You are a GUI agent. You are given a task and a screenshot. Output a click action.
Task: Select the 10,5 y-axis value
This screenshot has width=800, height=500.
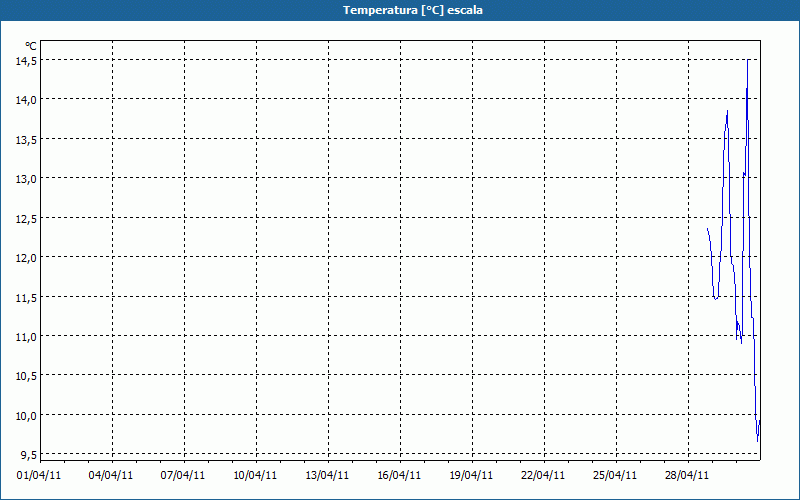click(x=26, y=376)
